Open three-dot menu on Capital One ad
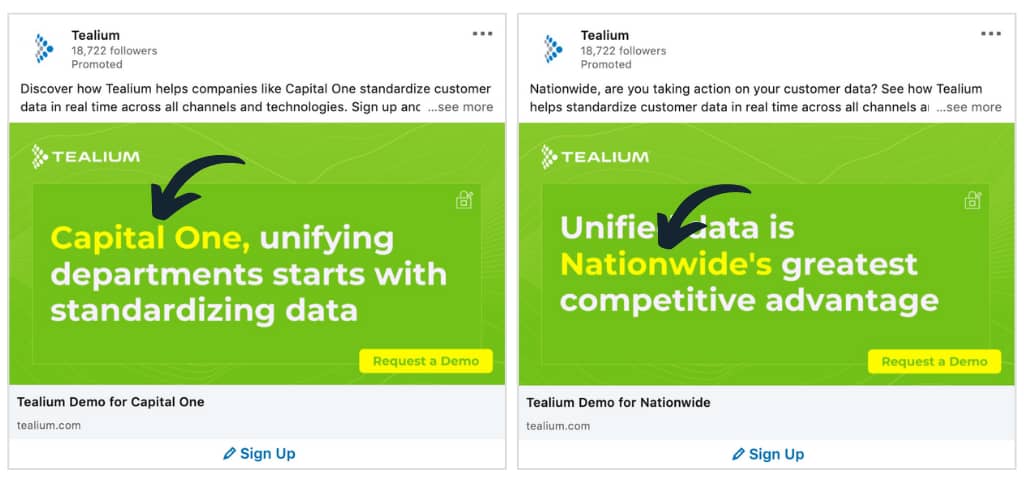 click(483, 34)
